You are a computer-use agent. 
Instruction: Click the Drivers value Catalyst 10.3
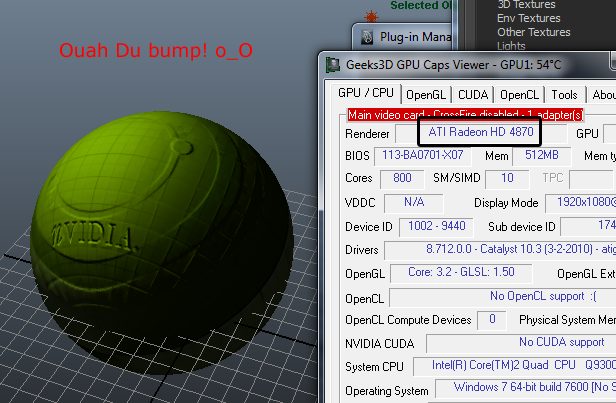pos(500,250)
